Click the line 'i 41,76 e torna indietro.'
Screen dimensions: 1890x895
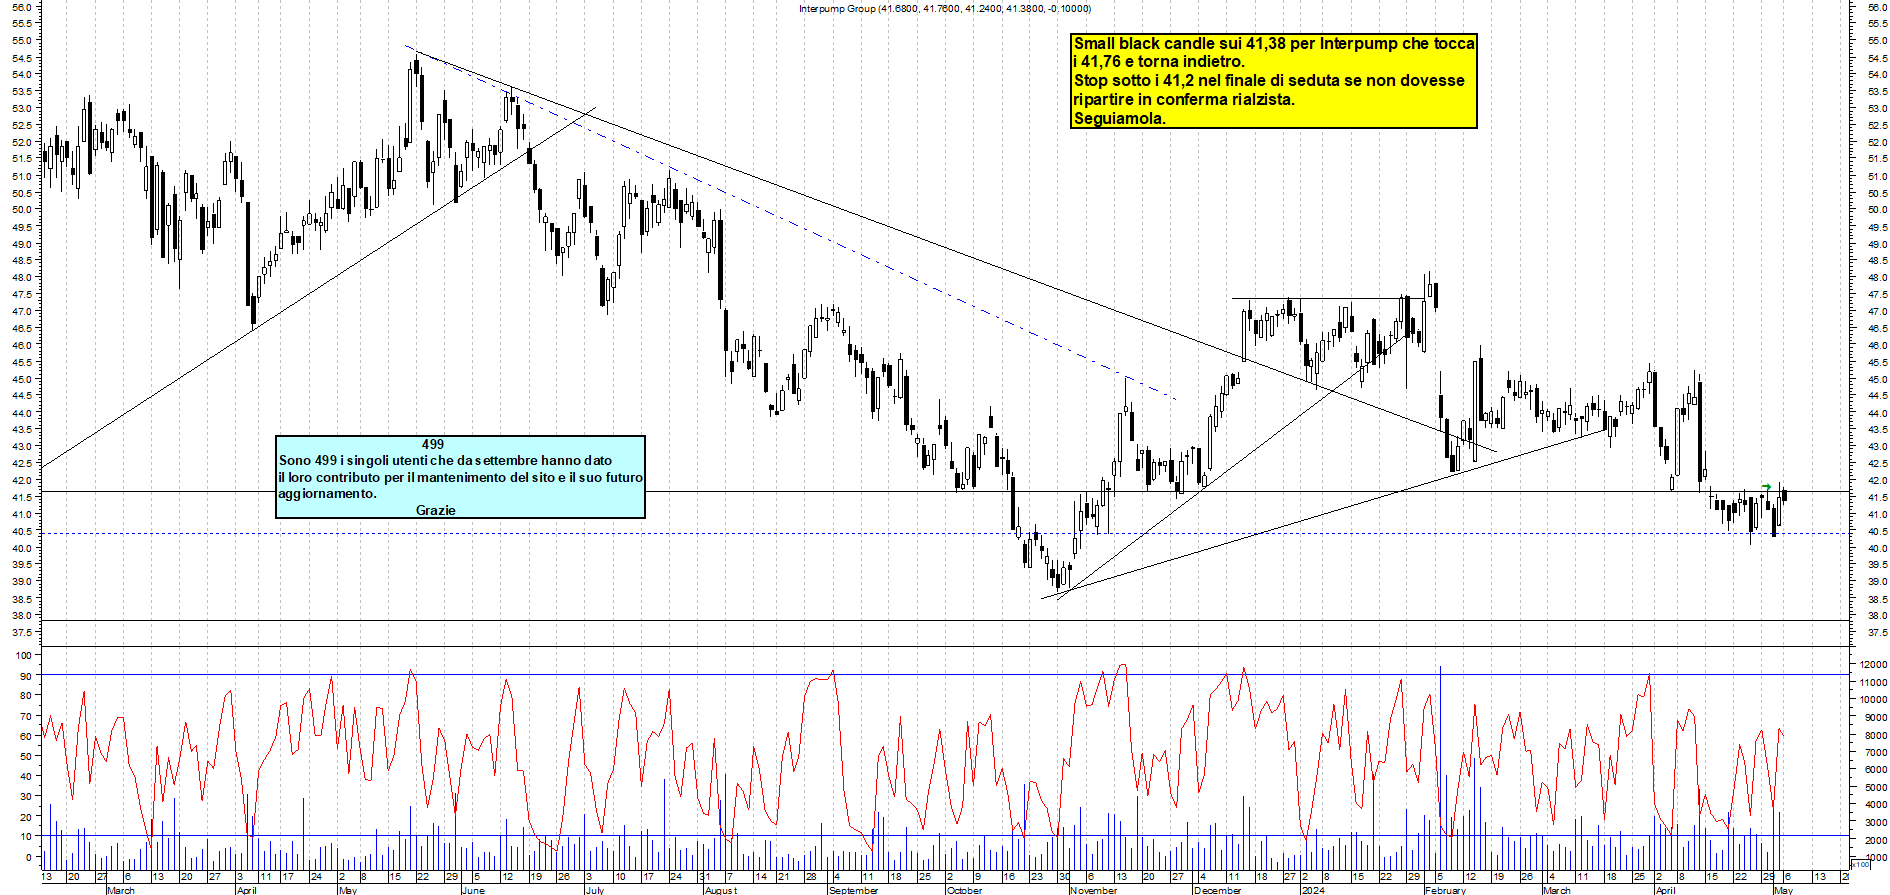pyautogui.click(x=1159, y=62)
